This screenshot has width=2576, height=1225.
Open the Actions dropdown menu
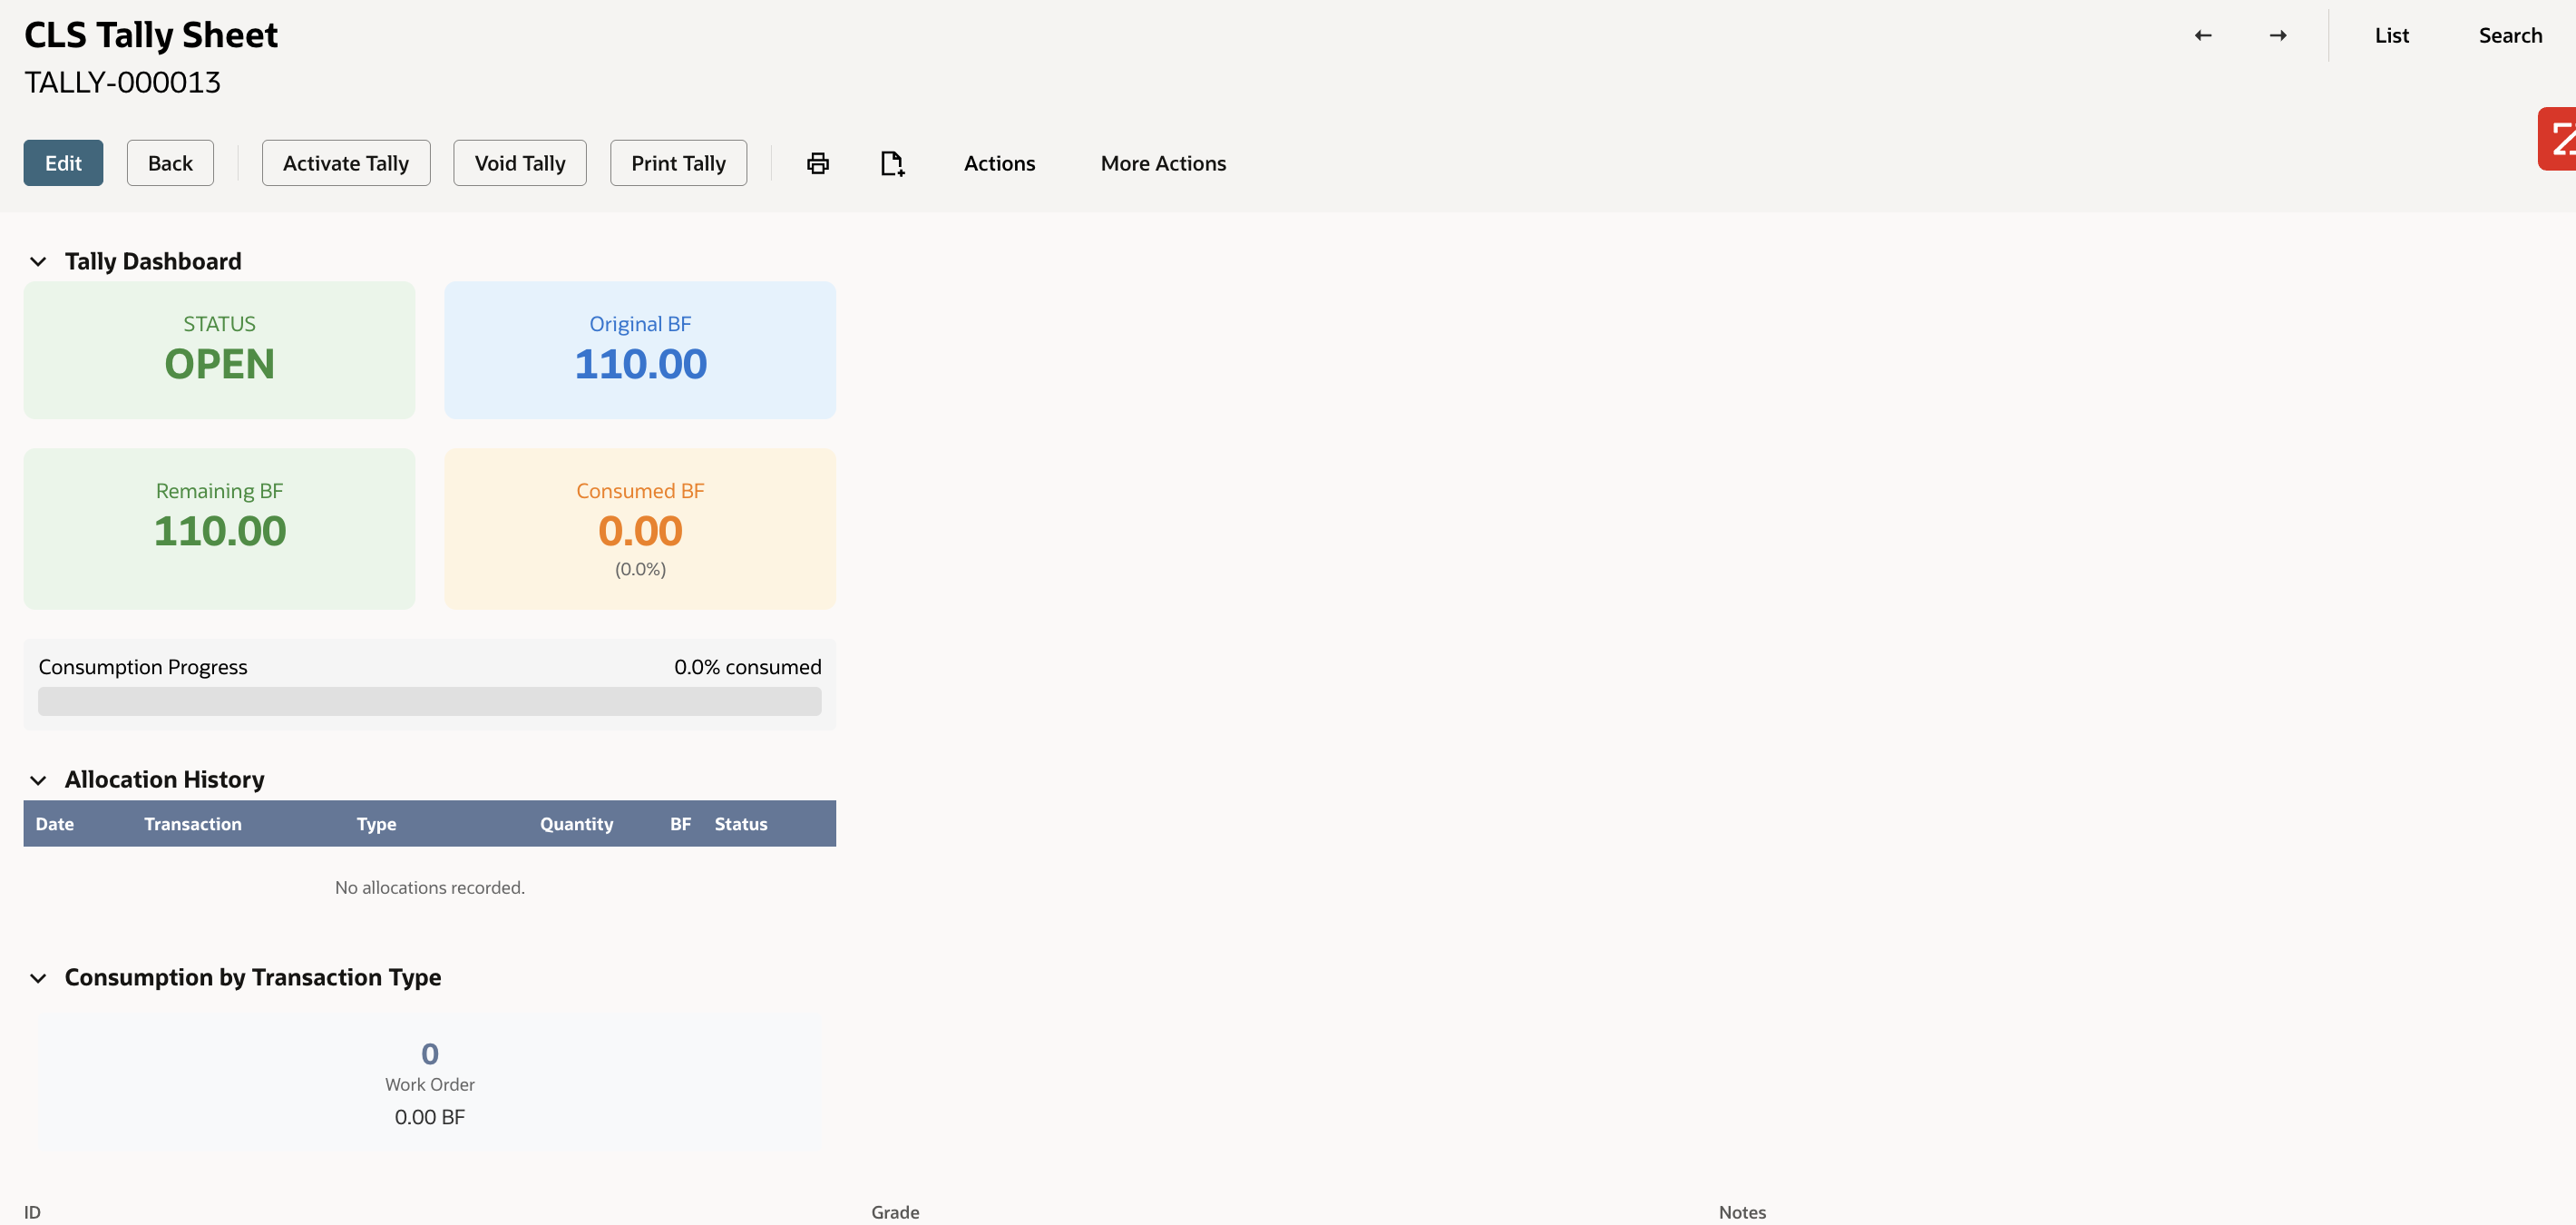[x=999, y=162]
